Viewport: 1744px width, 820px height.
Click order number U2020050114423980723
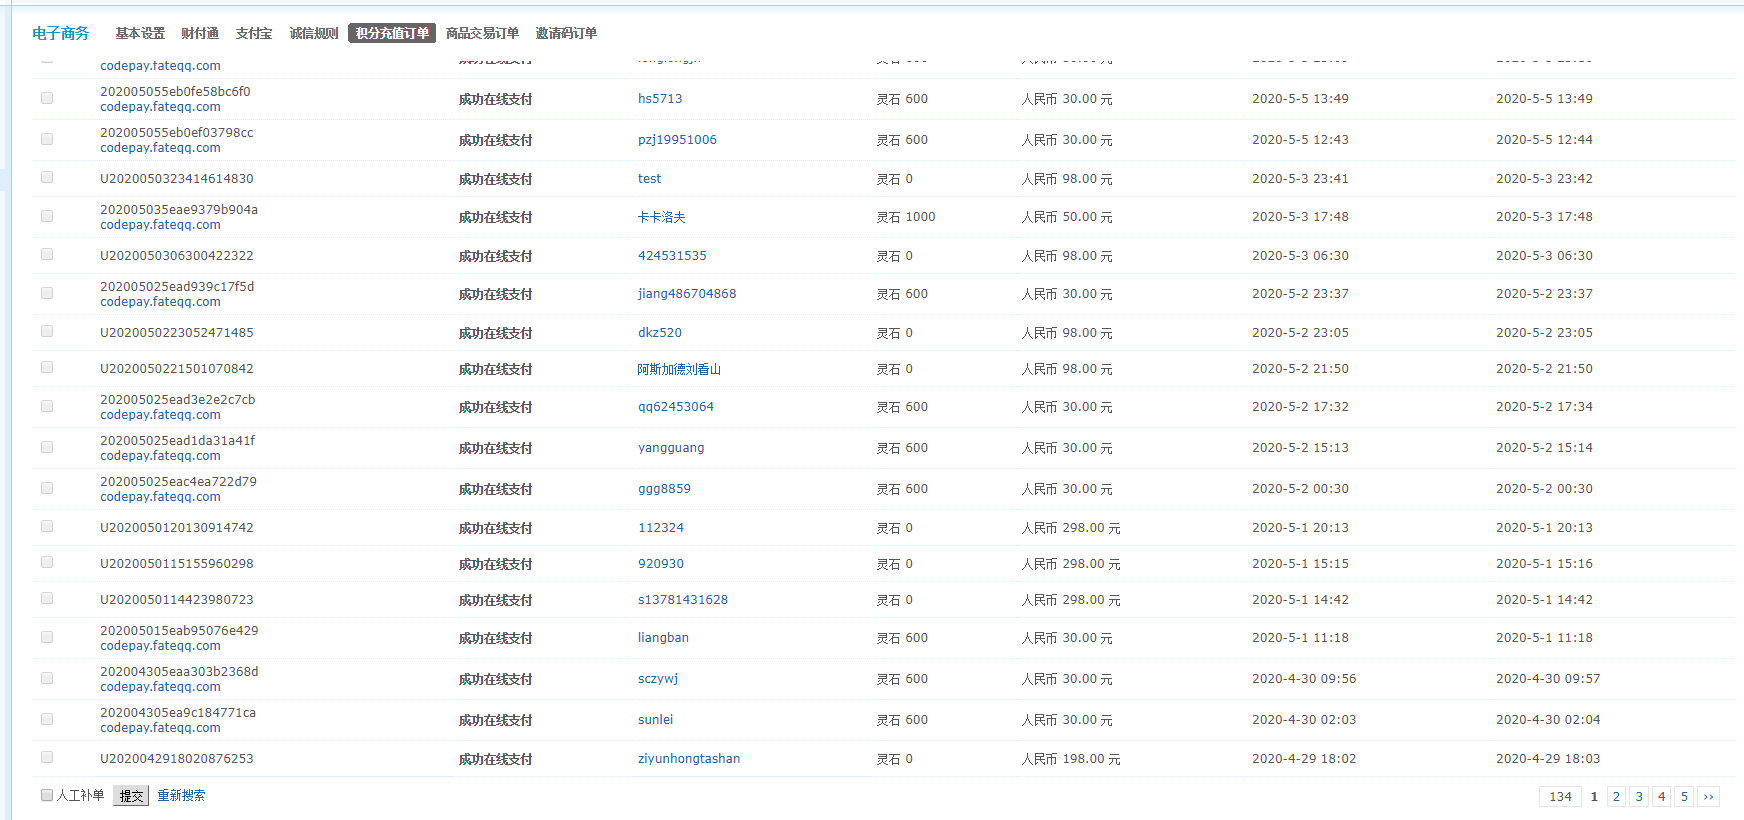[x=177, y=600]
